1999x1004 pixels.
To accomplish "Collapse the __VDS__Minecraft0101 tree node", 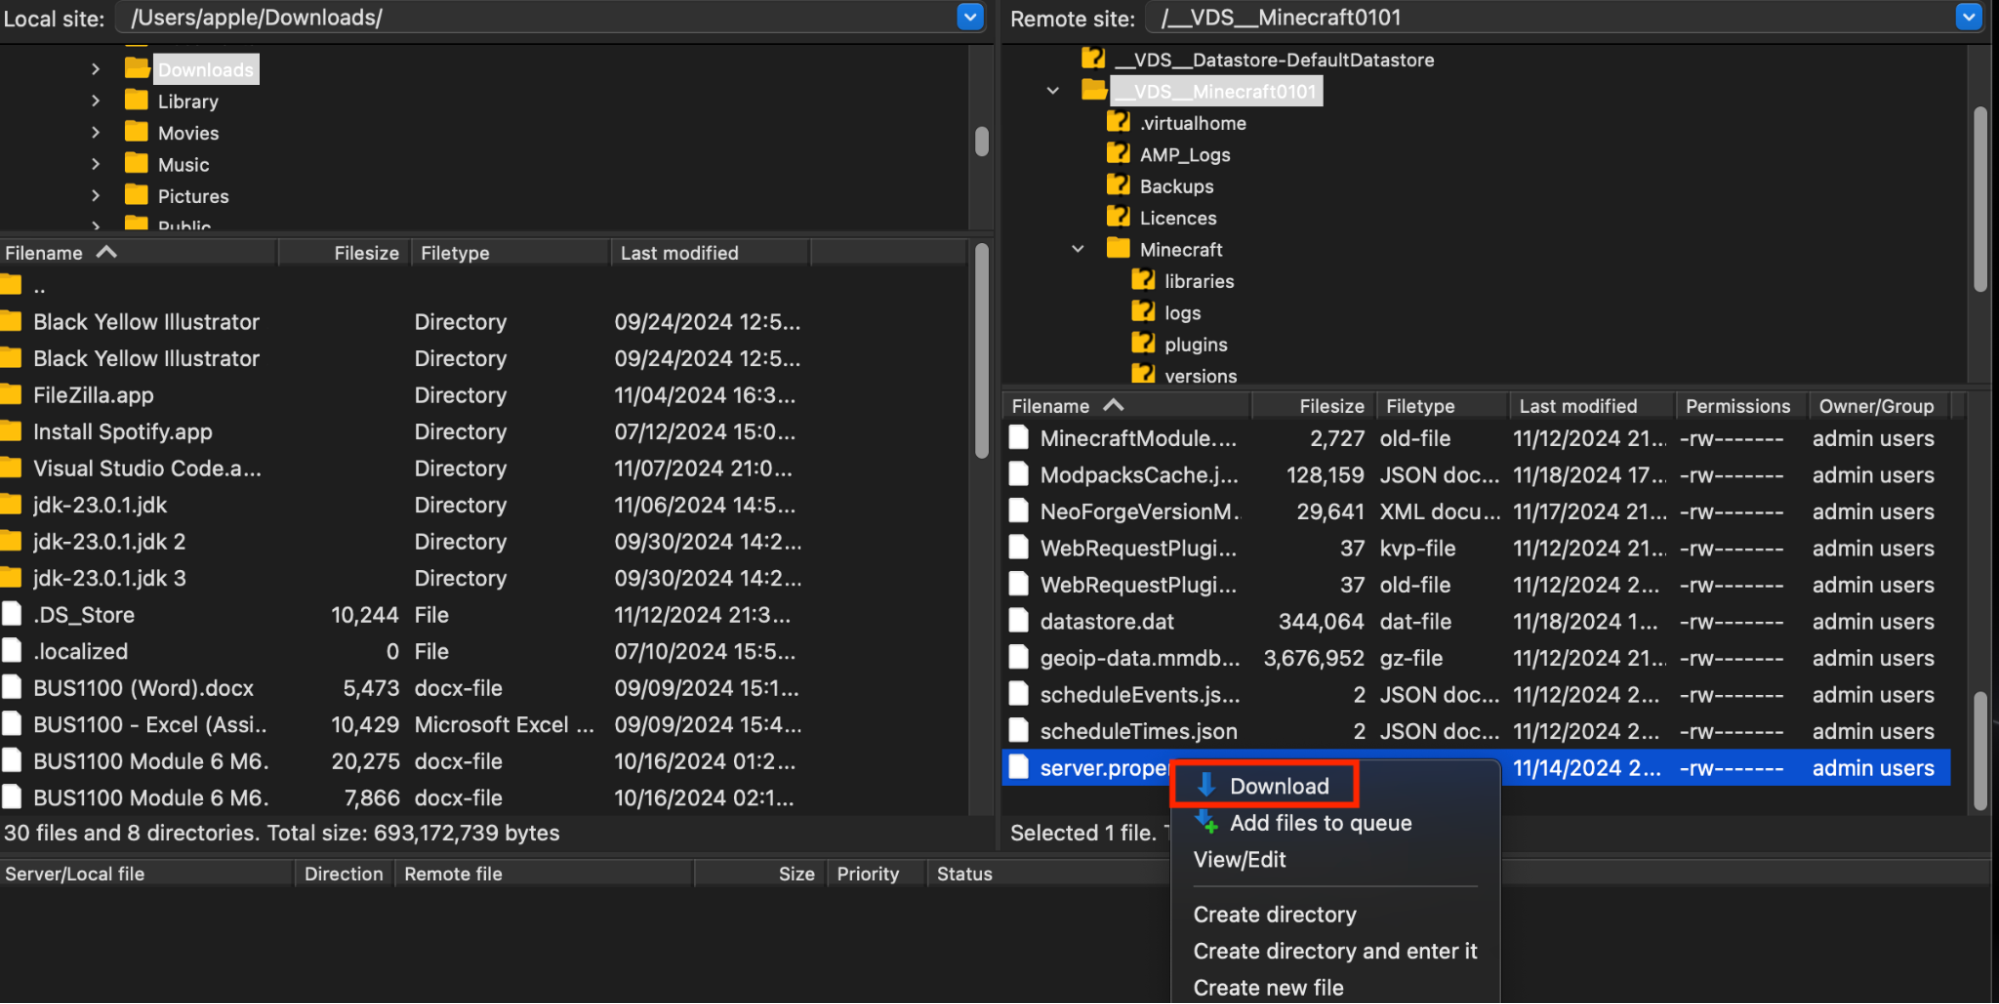I will 1052,90.
